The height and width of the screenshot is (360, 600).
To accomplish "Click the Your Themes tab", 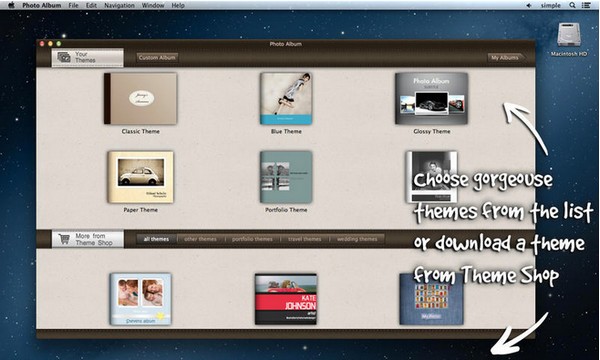I will pos(88,57).
